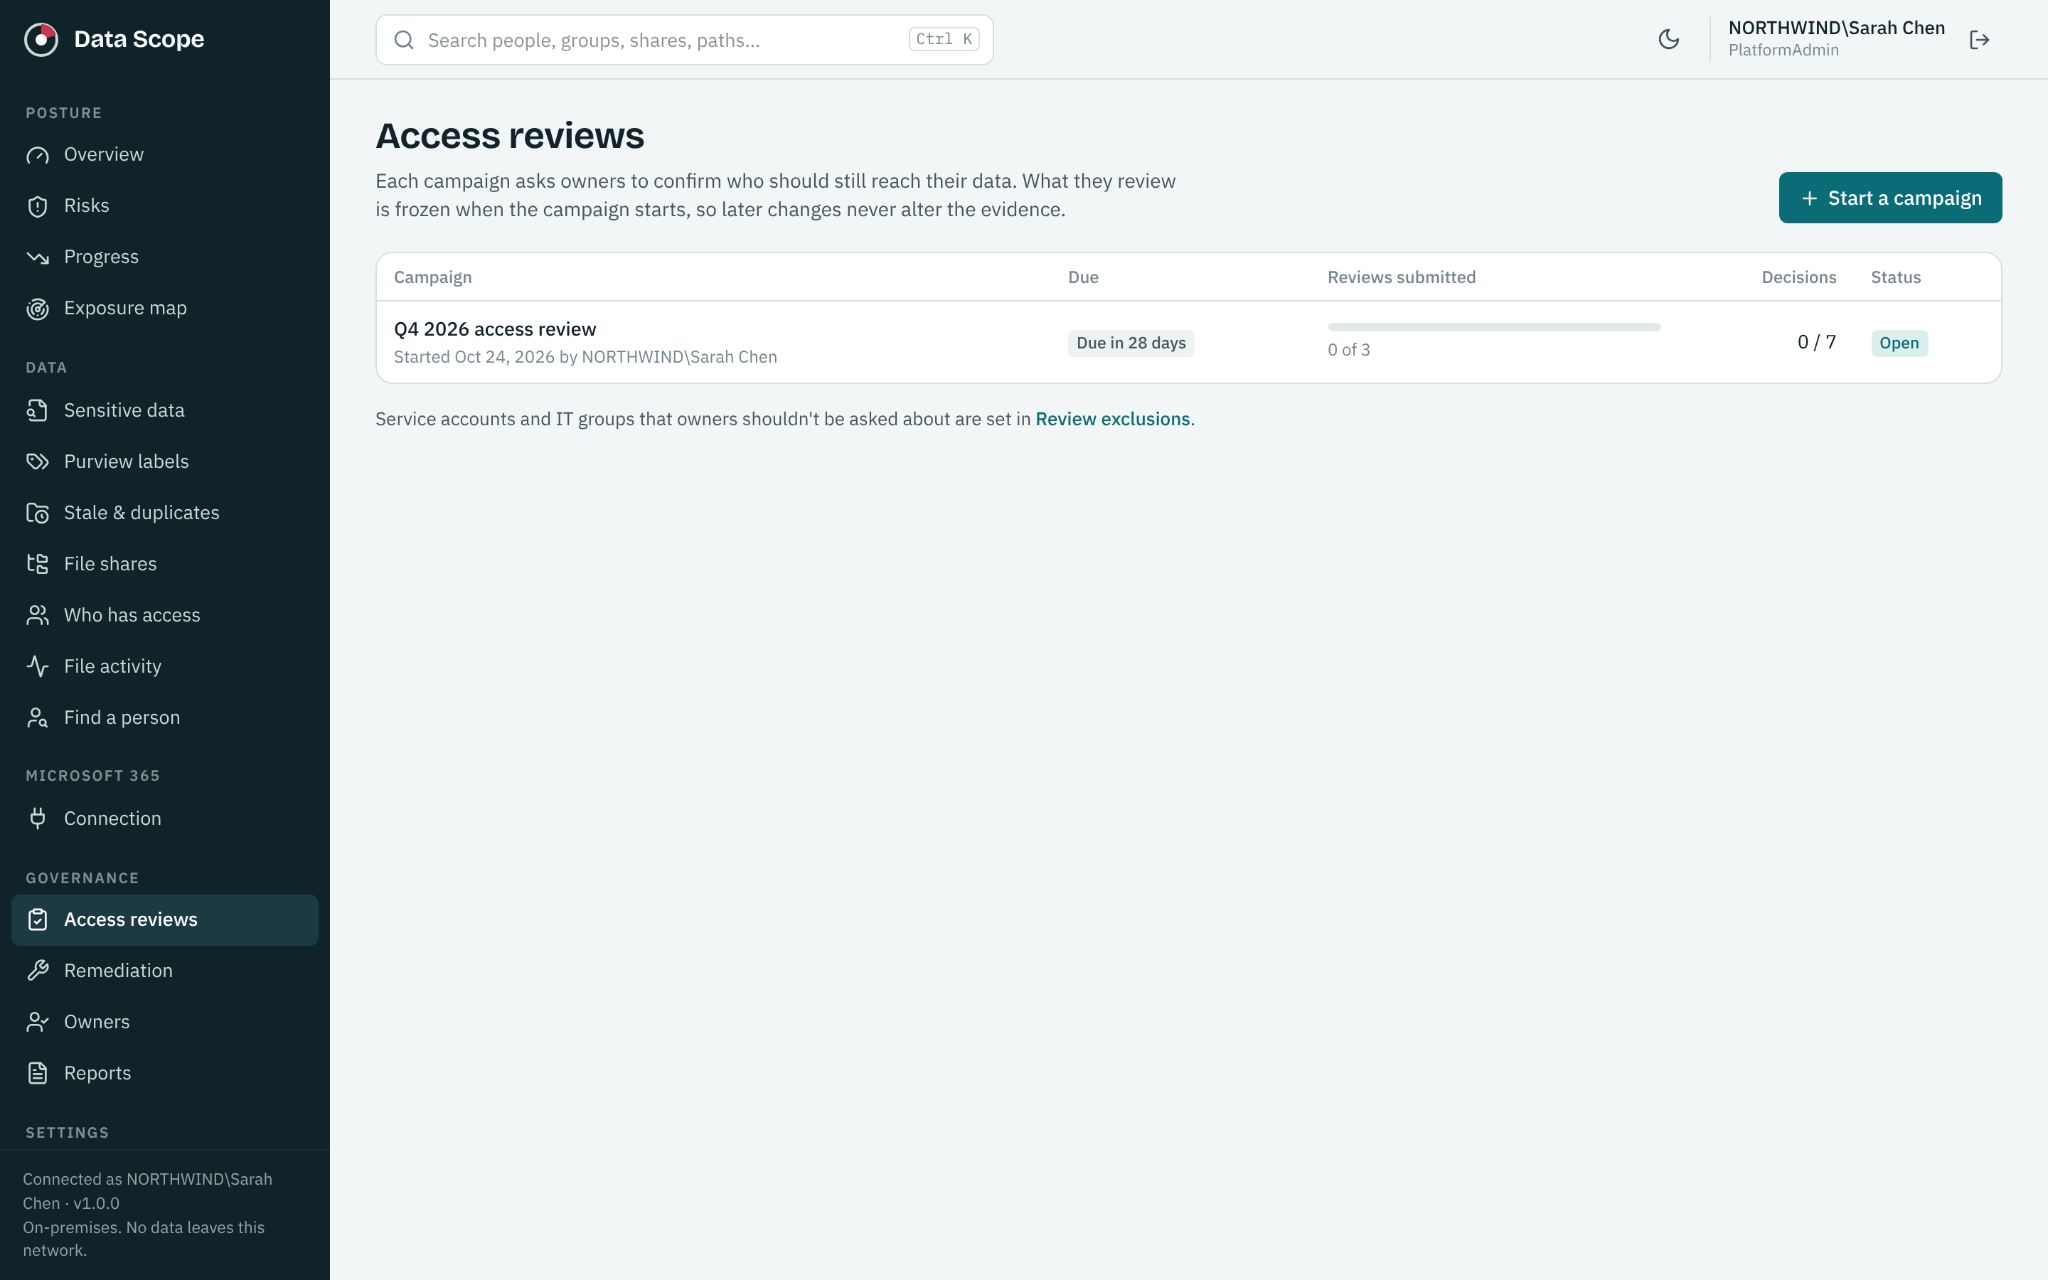Click the NORTHWIND\Sarah Chen user name in header
This screenshot has height=1280, width=2048.
point(1836,28)
